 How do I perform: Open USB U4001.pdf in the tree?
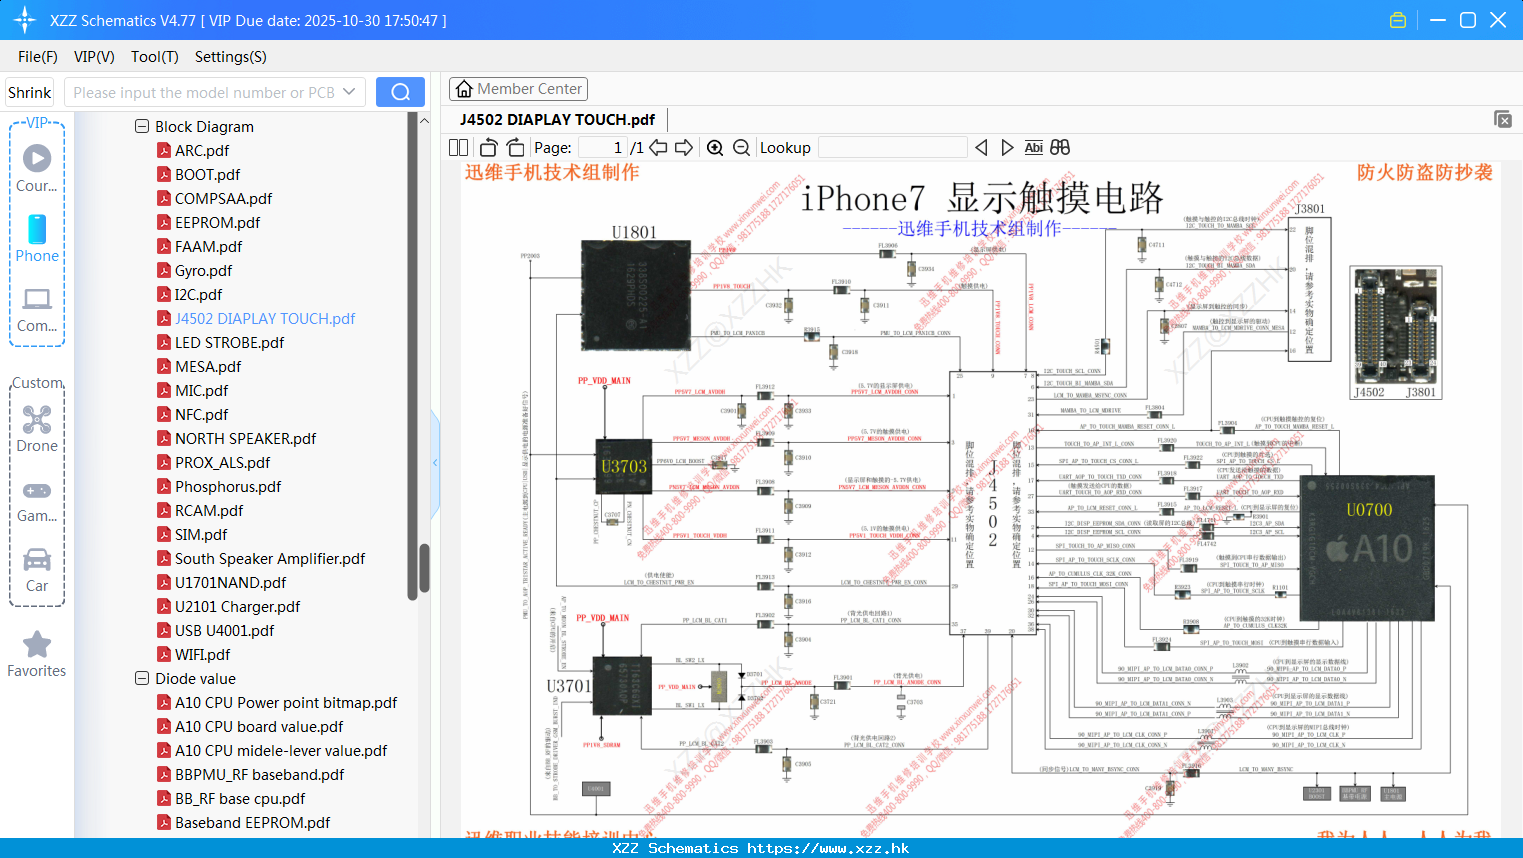tap(224, 630)
